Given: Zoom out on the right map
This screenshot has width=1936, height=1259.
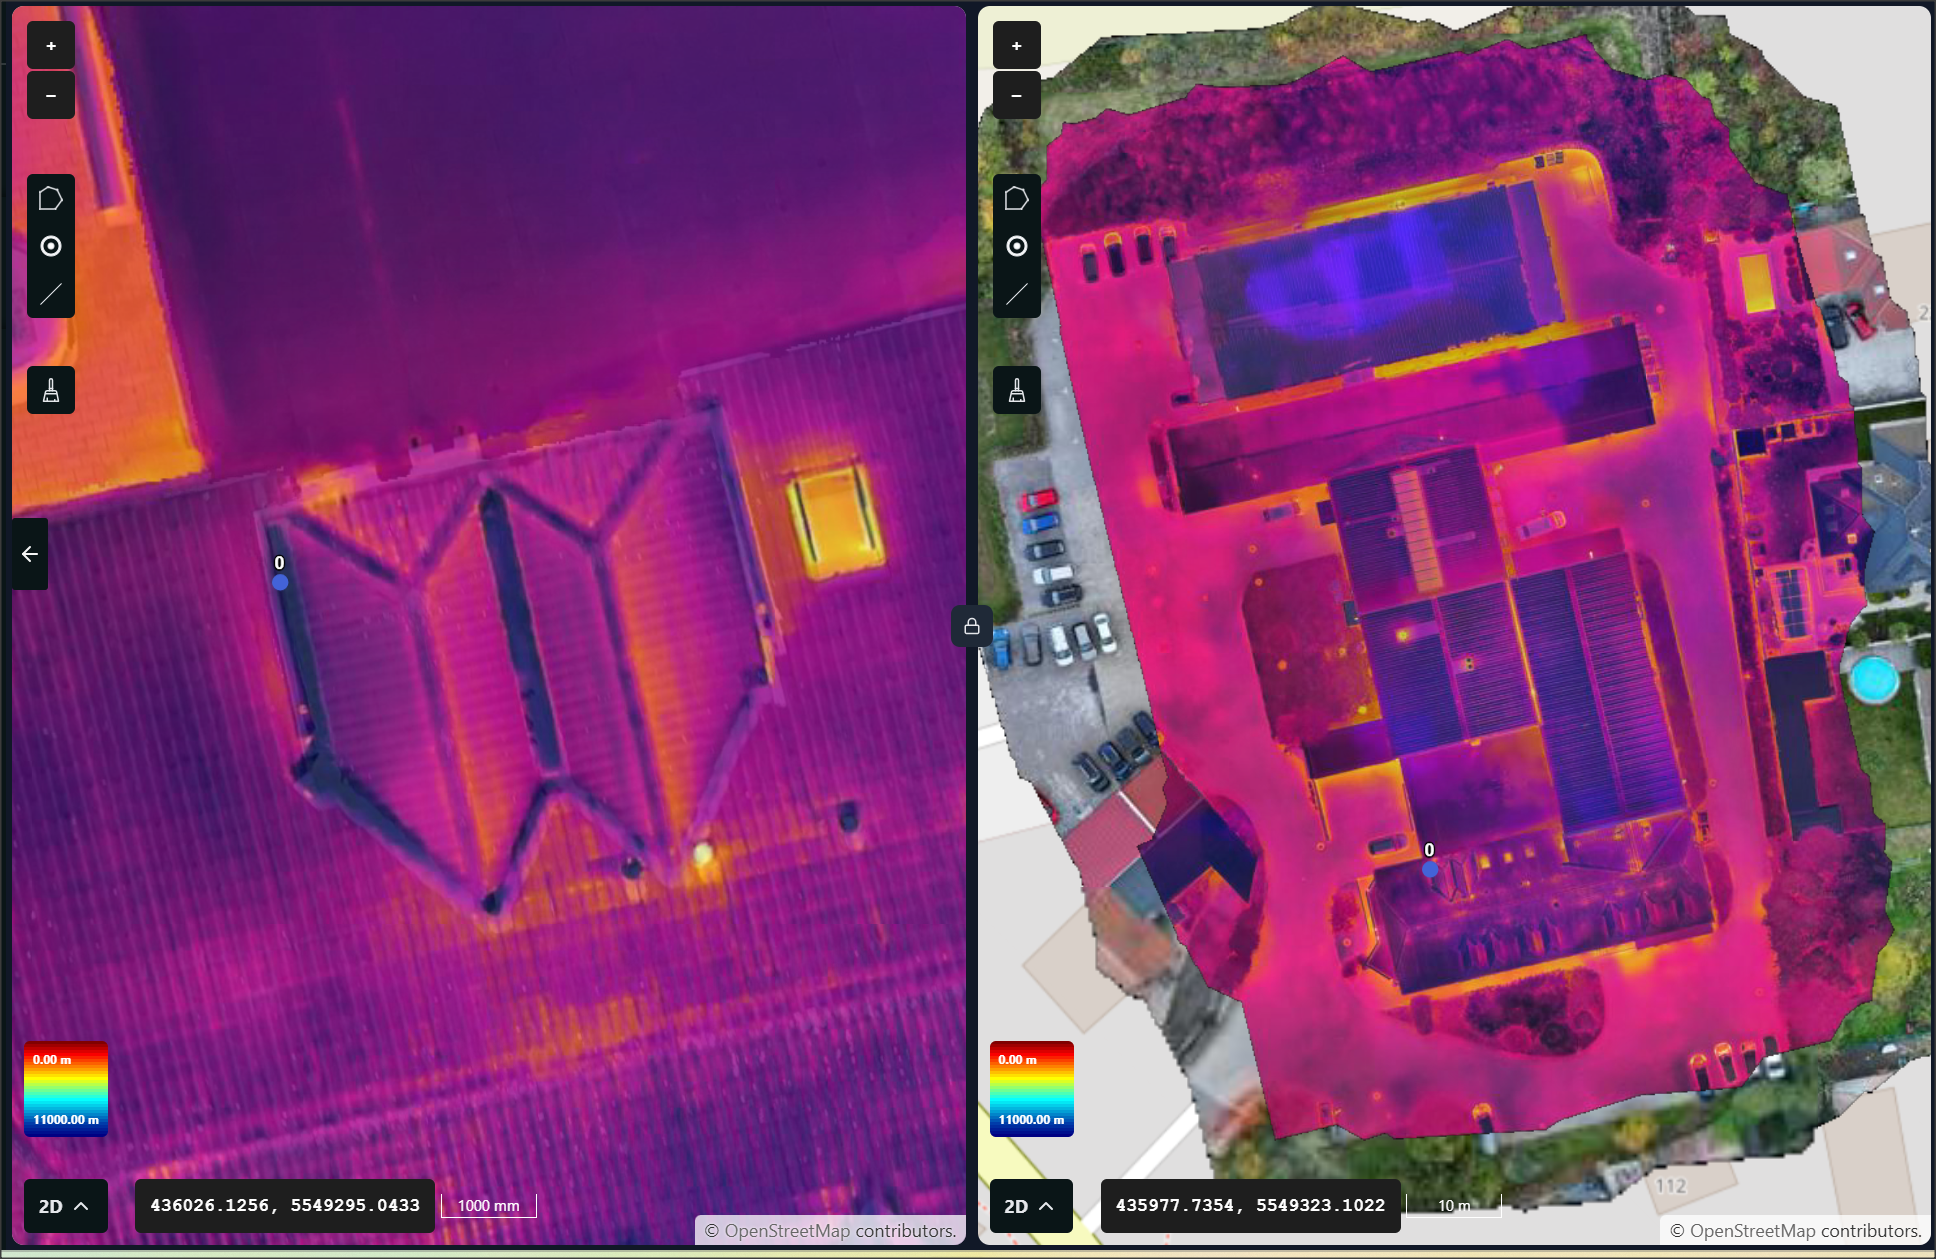Looking at the screenshot, I should (x=1017, y=96).
